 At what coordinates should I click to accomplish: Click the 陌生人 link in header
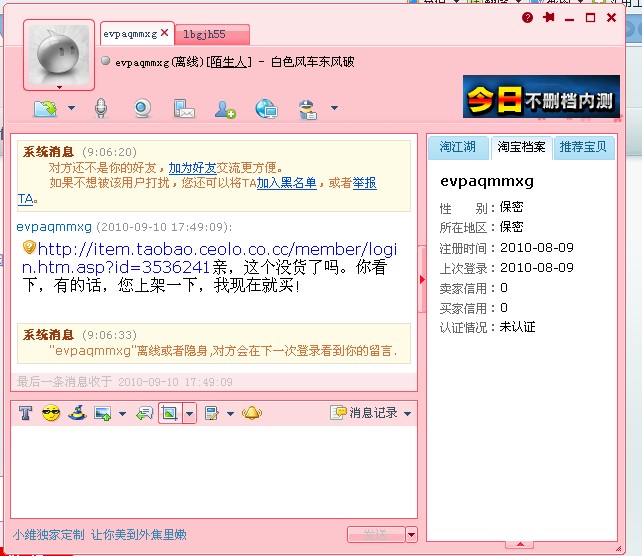228,62
